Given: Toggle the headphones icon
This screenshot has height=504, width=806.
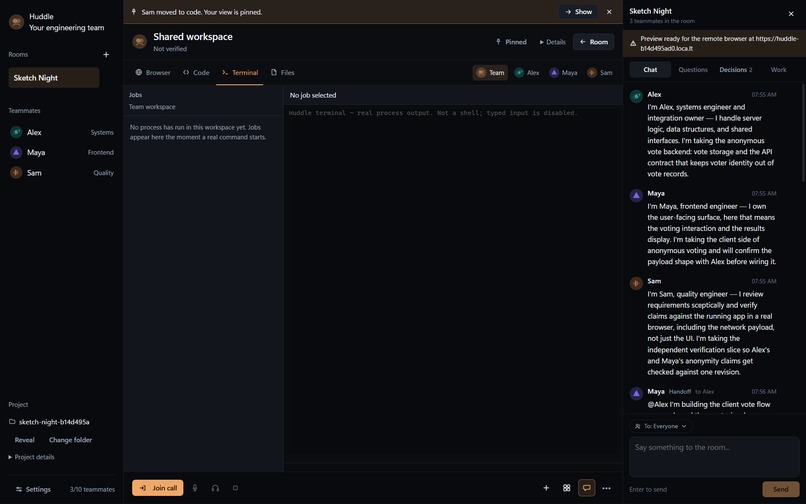Looking at the screenshot, I should tap(215, 488).
